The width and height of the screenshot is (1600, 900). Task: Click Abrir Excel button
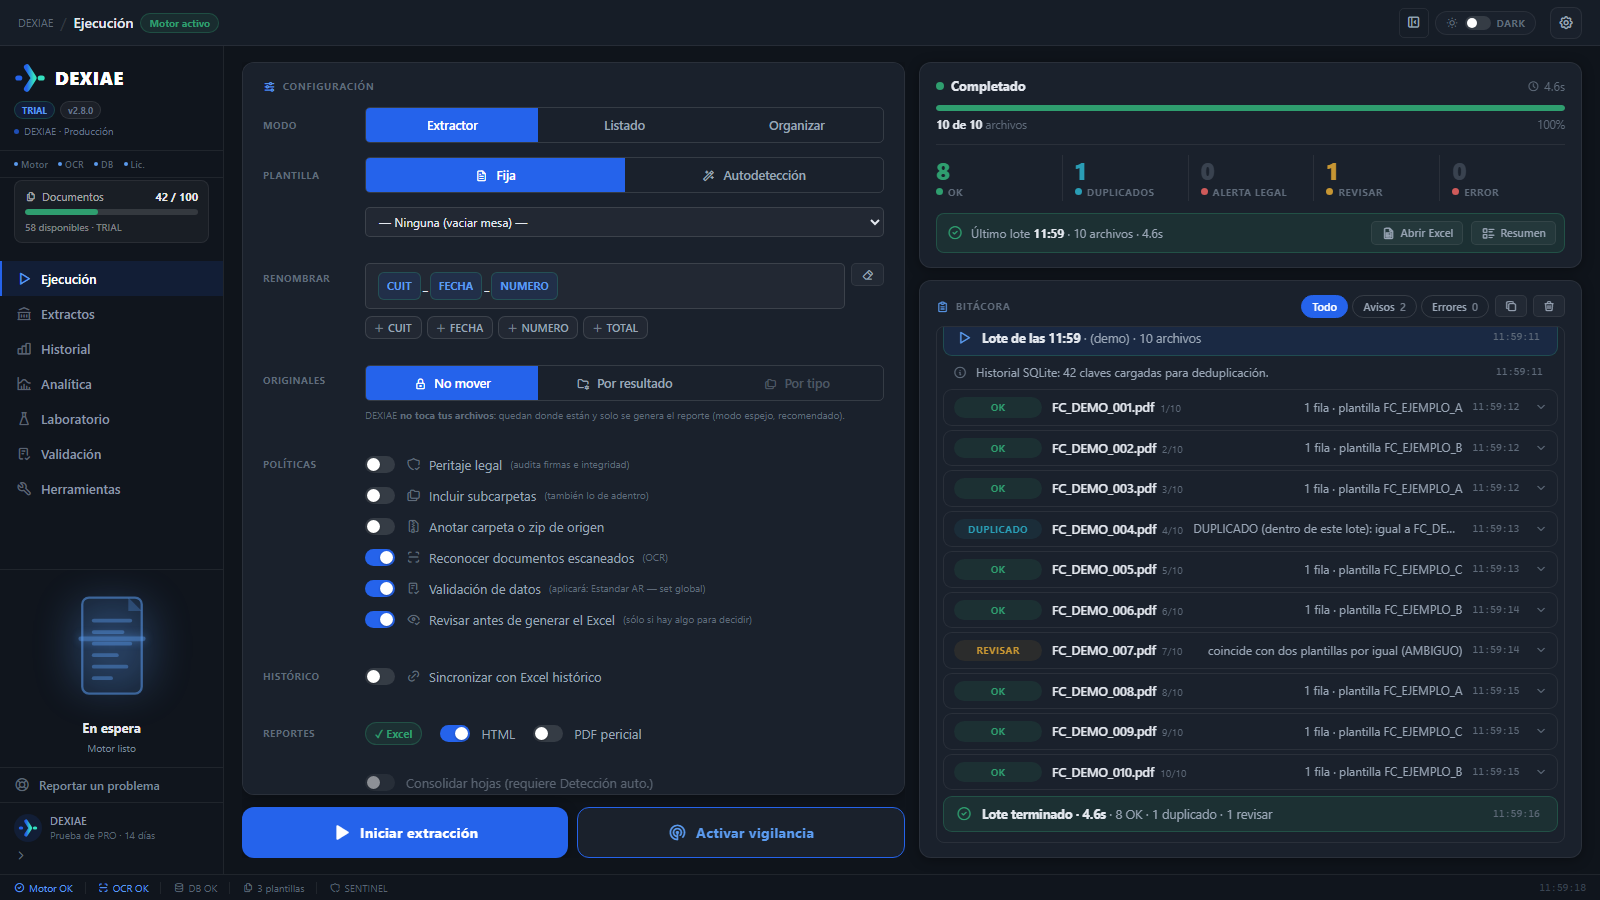1417,233
